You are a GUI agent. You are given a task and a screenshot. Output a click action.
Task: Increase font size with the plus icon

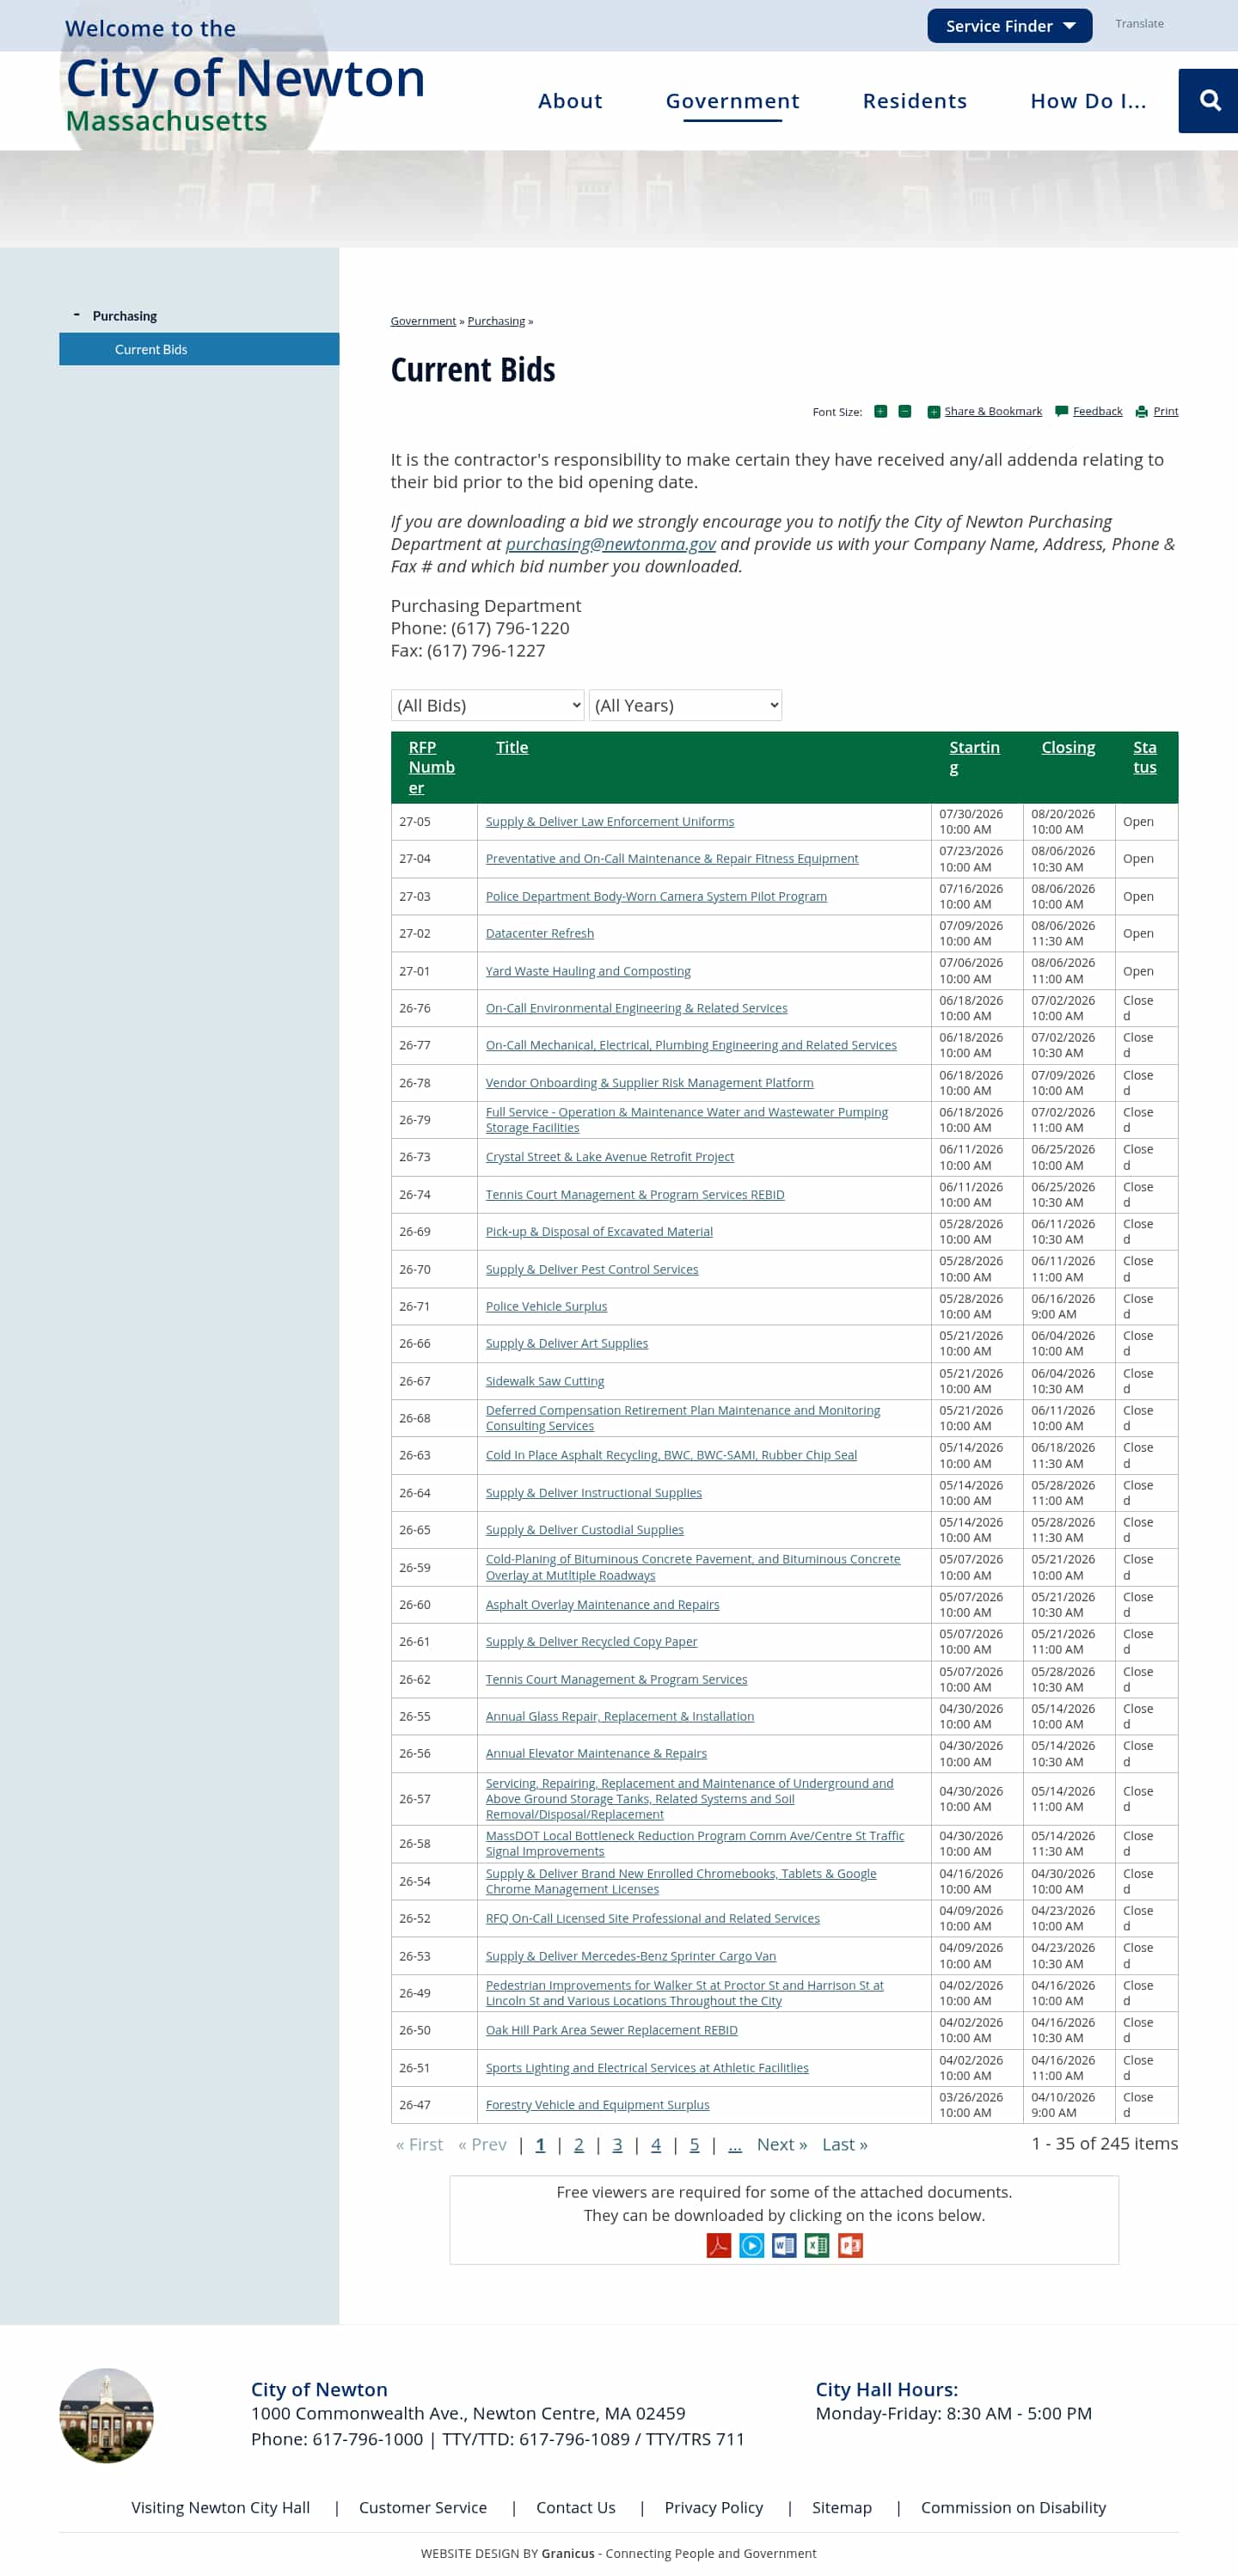(x=880, y=412)
